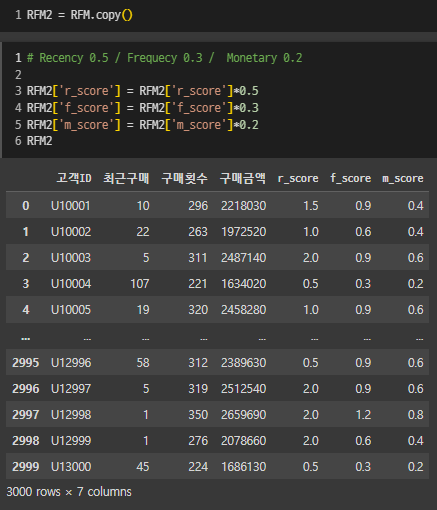Click the '구매금액' column header

(243, 178)
